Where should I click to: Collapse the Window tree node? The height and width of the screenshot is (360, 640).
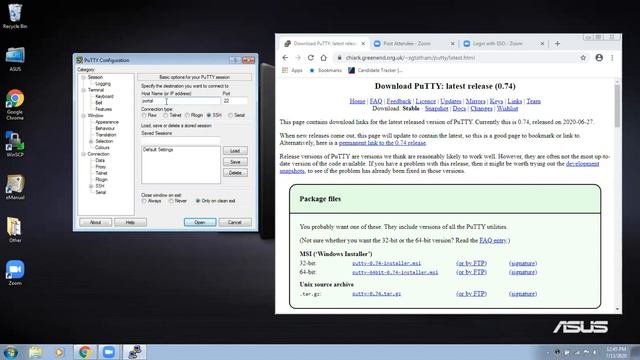(x=83, y=116)
